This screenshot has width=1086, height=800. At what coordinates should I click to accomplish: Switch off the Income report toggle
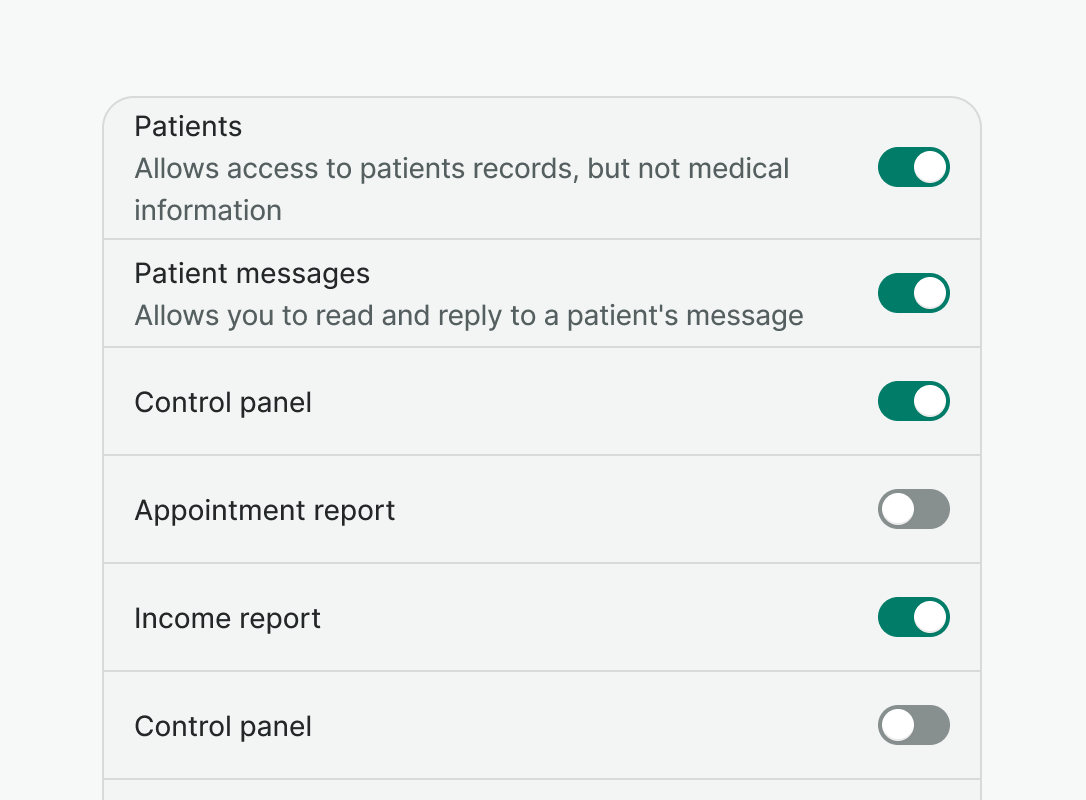[913, 618]
